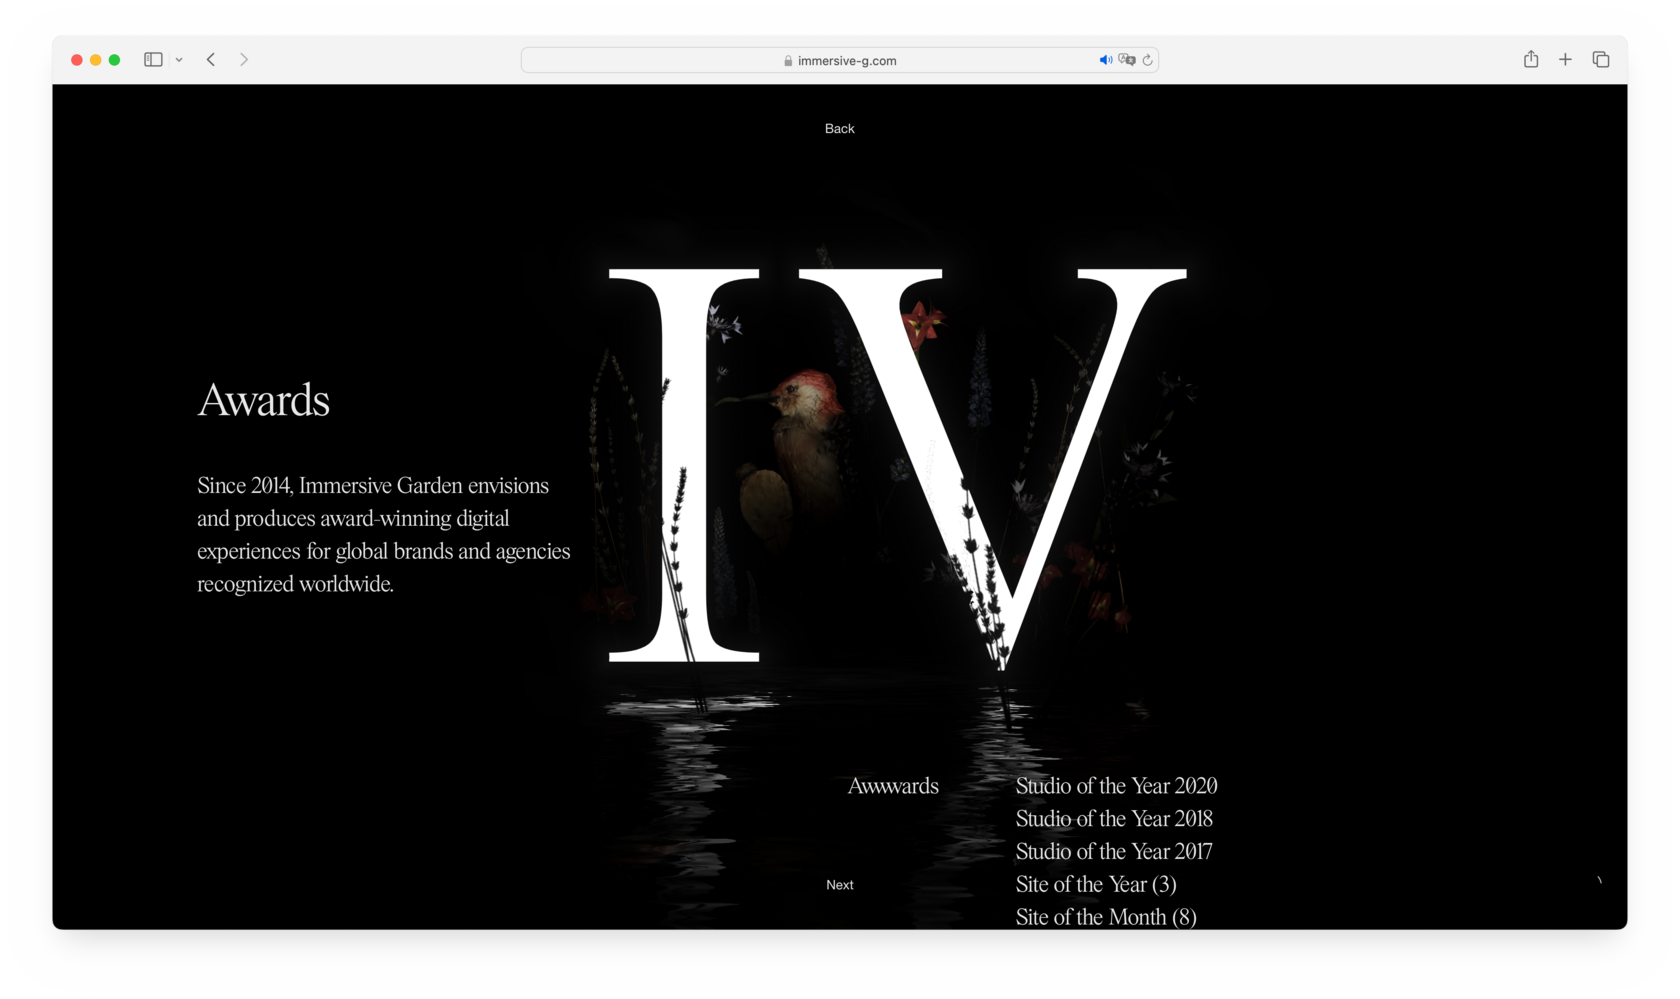Open the translate page icon

pos(1127,60)
